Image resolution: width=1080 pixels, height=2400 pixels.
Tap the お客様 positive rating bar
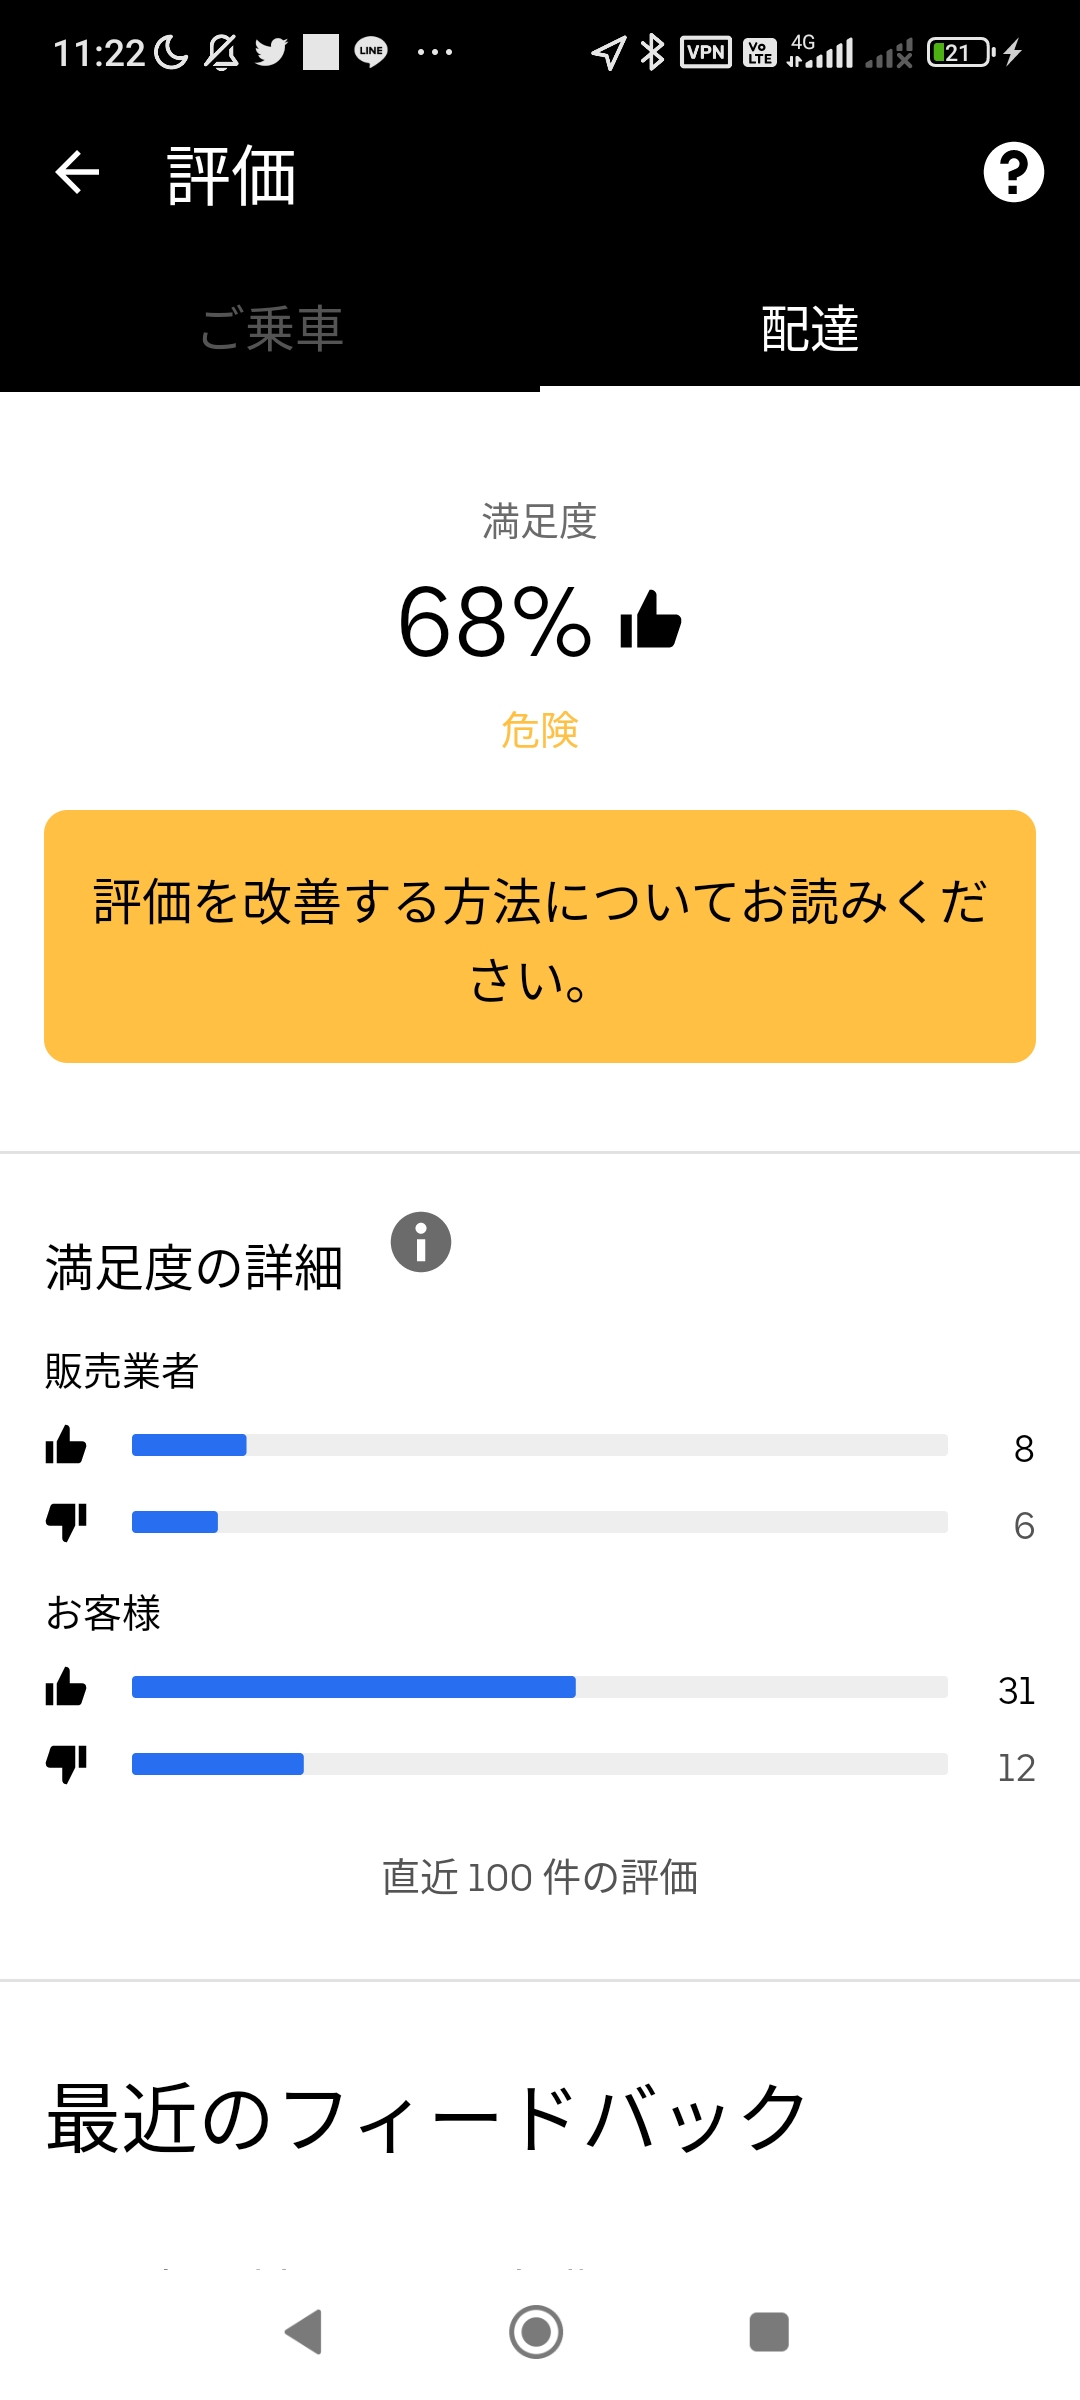(539, 1687)
